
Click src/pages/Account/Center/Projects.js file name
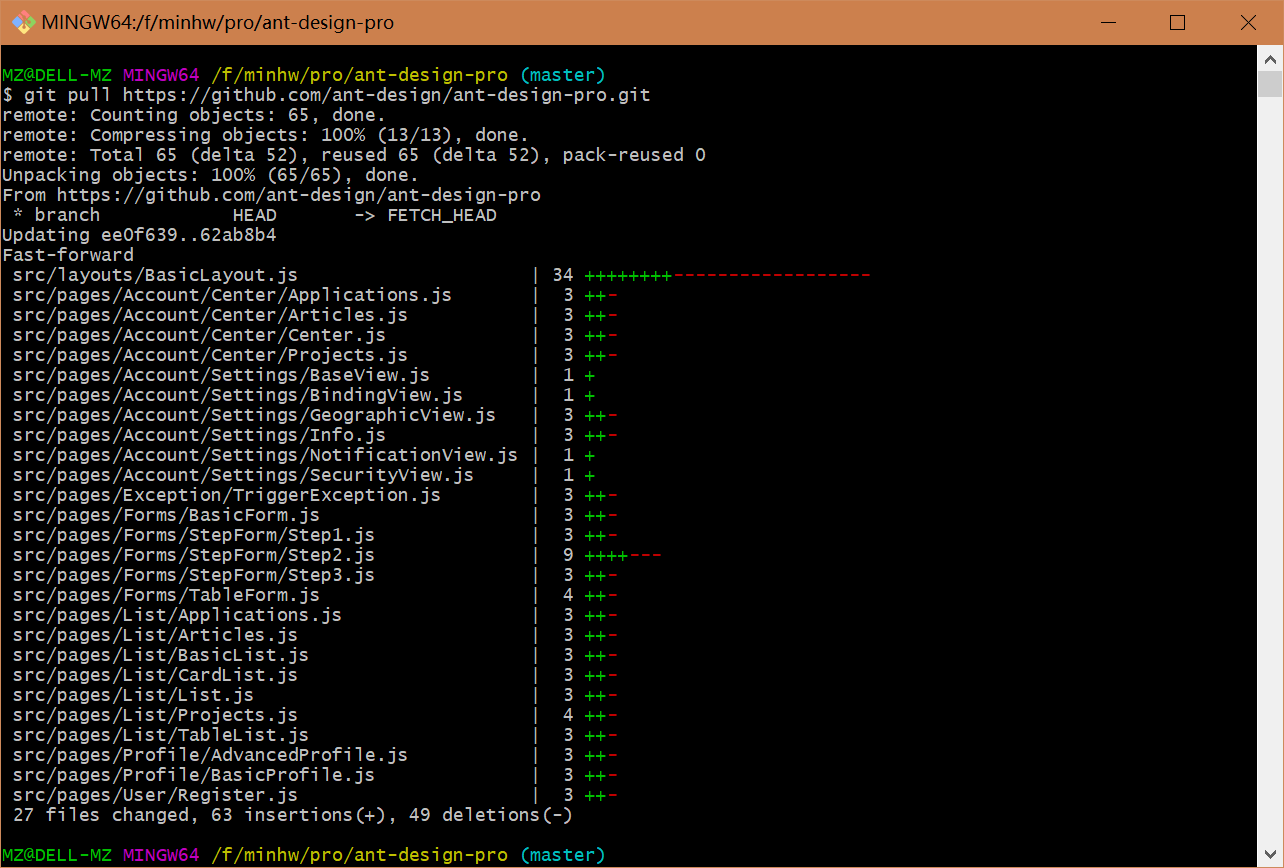coord(210,355)
